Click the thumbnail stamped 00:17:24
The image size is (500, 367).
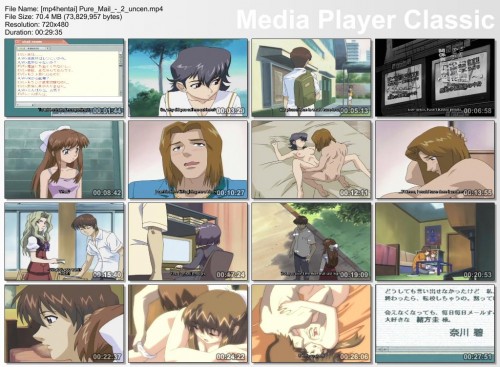point(188,242)
